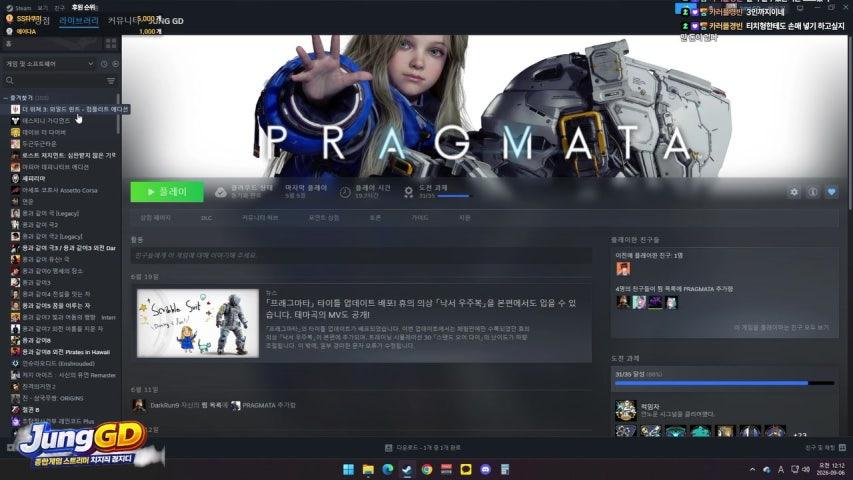Screen dimensions: 853x480
Task: Click the 개척자 achievement icon
Action: [x=626, y=410]
